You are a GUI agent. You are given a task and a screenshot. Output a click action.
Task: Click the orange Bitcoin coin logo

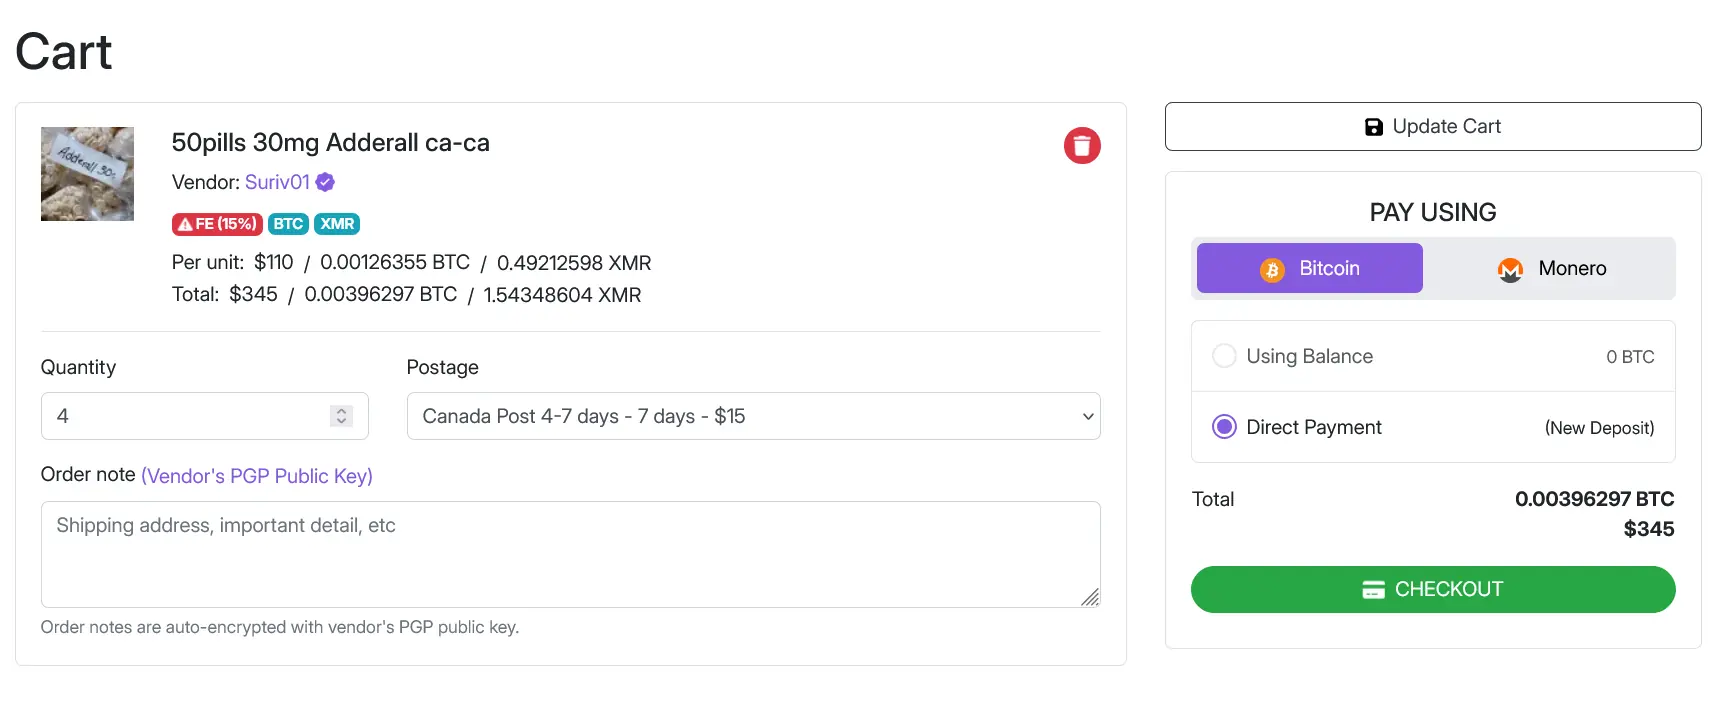[x=1272, y=269]
